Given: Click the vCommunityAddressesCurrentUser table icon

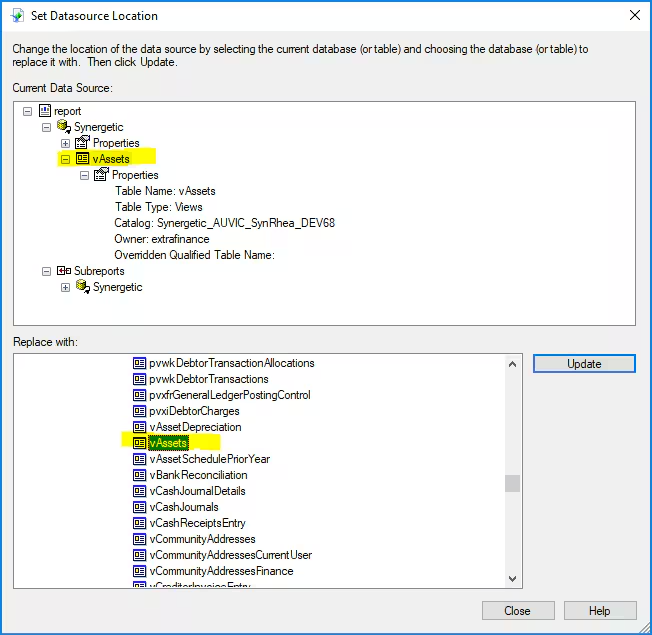Looking at the screenshot, I should (139, 555).
